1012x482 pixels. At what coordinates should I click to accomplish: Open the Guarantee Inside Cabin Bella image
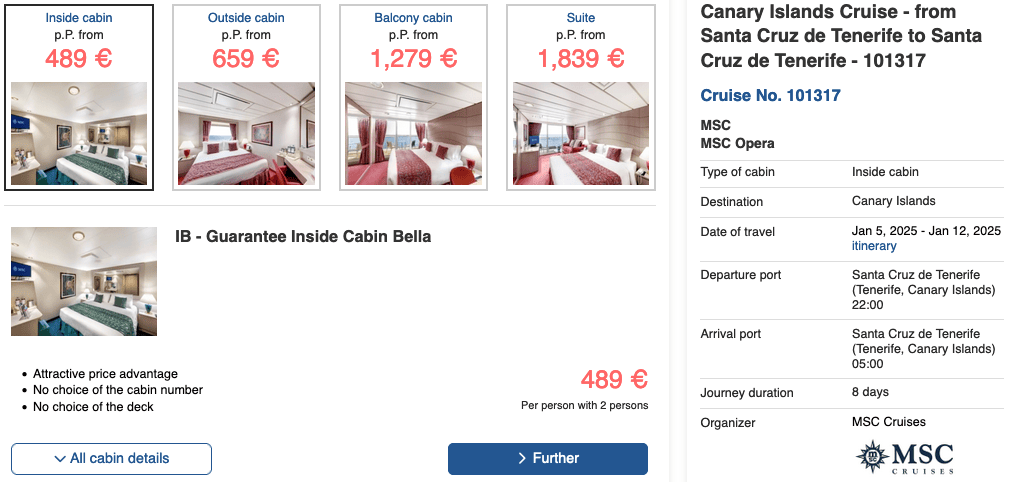pyautogui.click(x=84, y=281)
